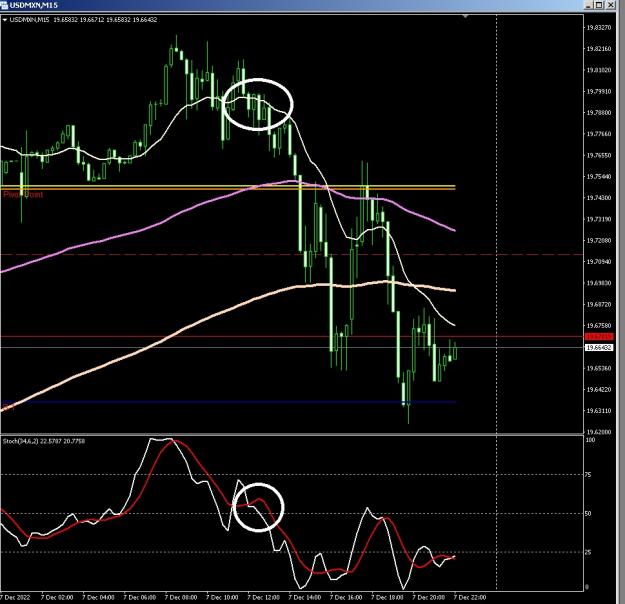Select the blue S1 support horizontal line
Screen dimensions: 625x604
click(x=228, y=402)
